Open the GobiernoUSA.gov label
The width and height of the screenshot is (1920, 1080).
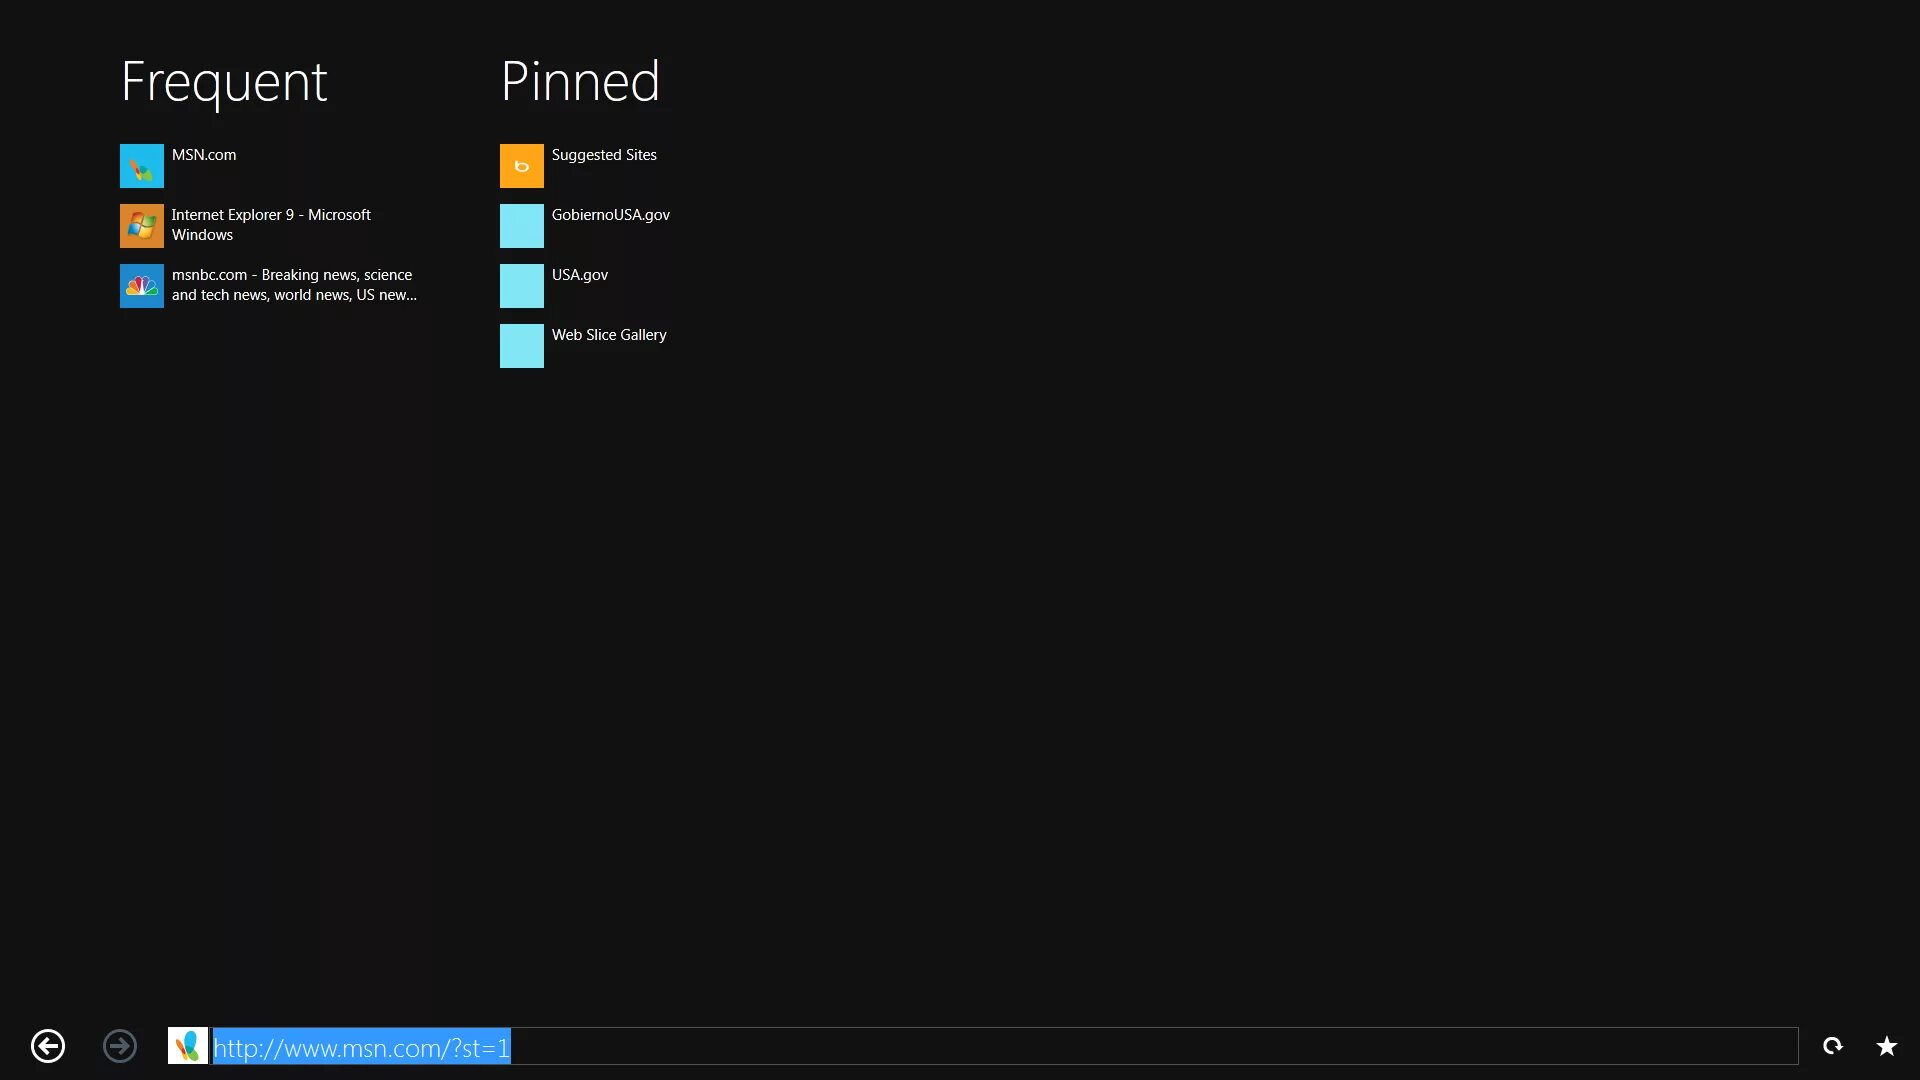pyautogui.click(x=611, y=215)
